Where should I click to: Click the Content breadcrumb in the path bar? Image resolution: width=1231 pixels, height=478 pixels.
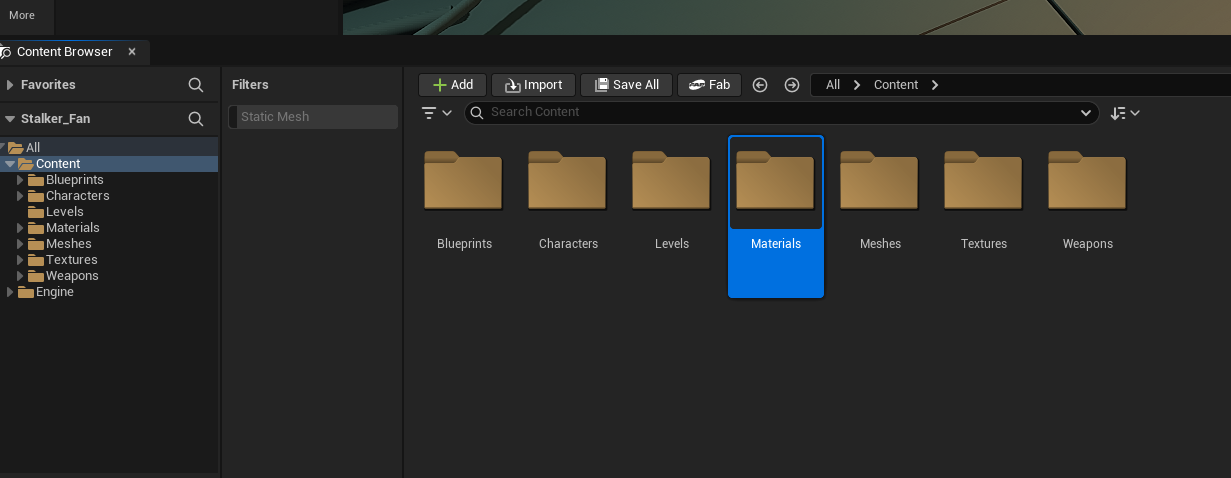896,85
